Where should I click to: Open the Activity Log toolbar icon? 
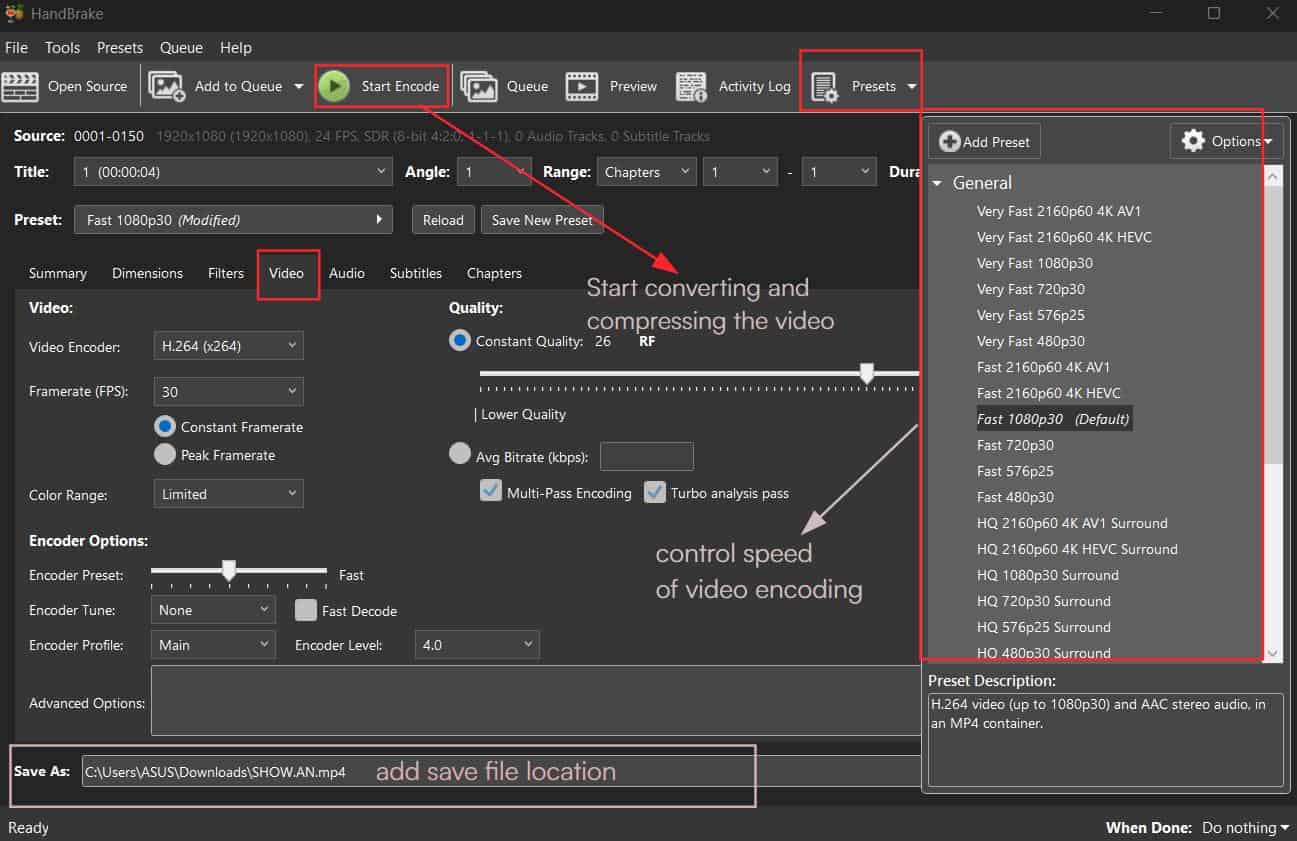(692, 86)
